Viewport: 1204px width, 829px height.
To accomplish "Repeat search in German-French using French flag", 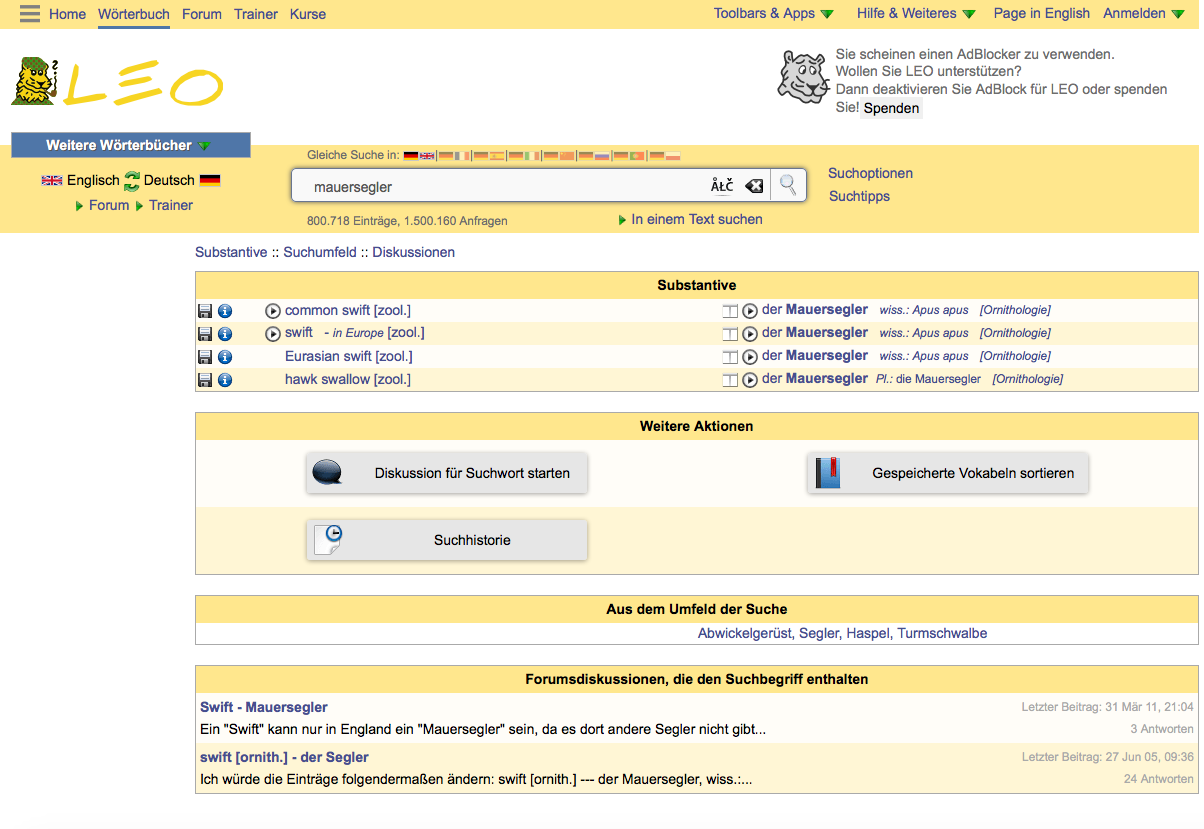I will pos(462,156).
